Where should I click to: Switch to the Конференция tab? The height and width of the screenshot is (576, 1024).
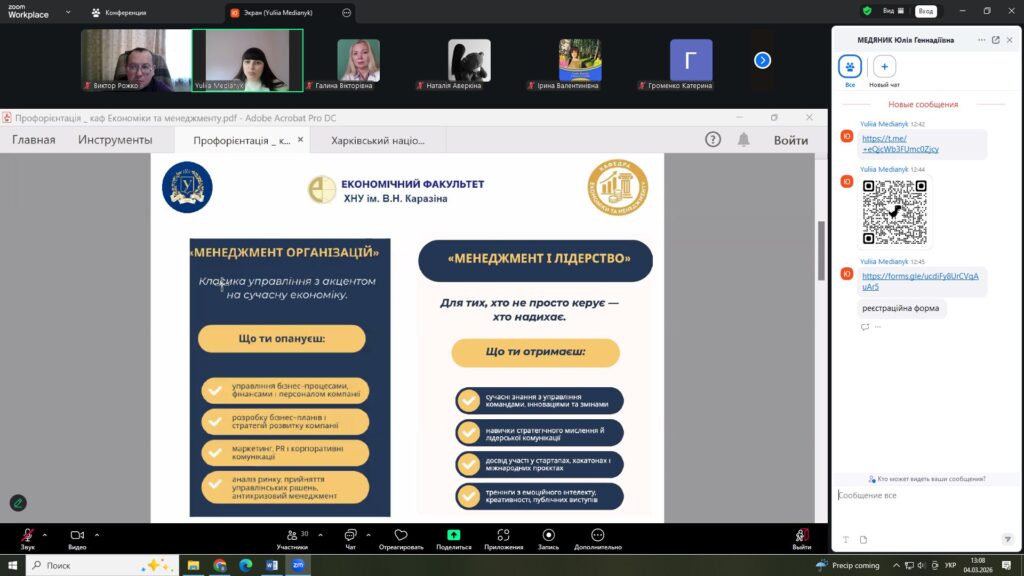point(119,13)
